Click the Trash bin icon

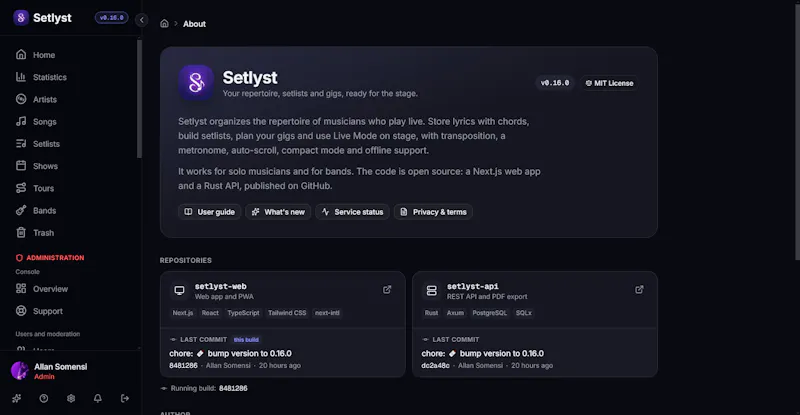click(21, 232)
